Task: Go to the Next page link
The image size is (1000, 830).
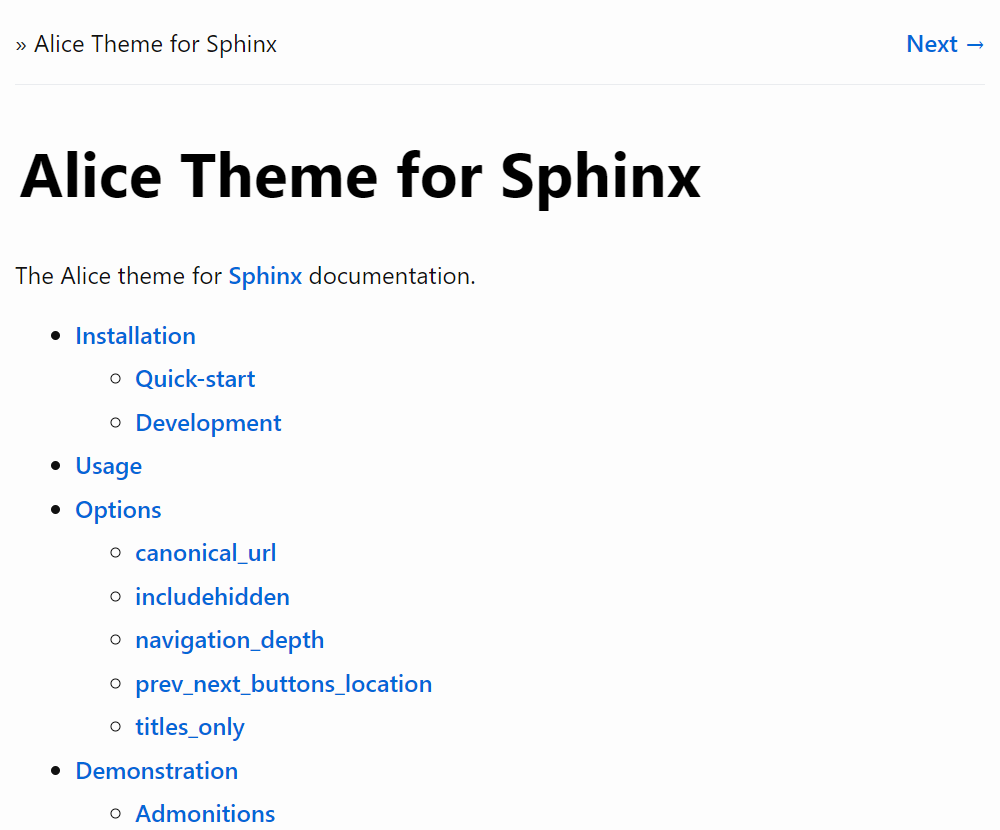Action: click(x=945, y=44)
